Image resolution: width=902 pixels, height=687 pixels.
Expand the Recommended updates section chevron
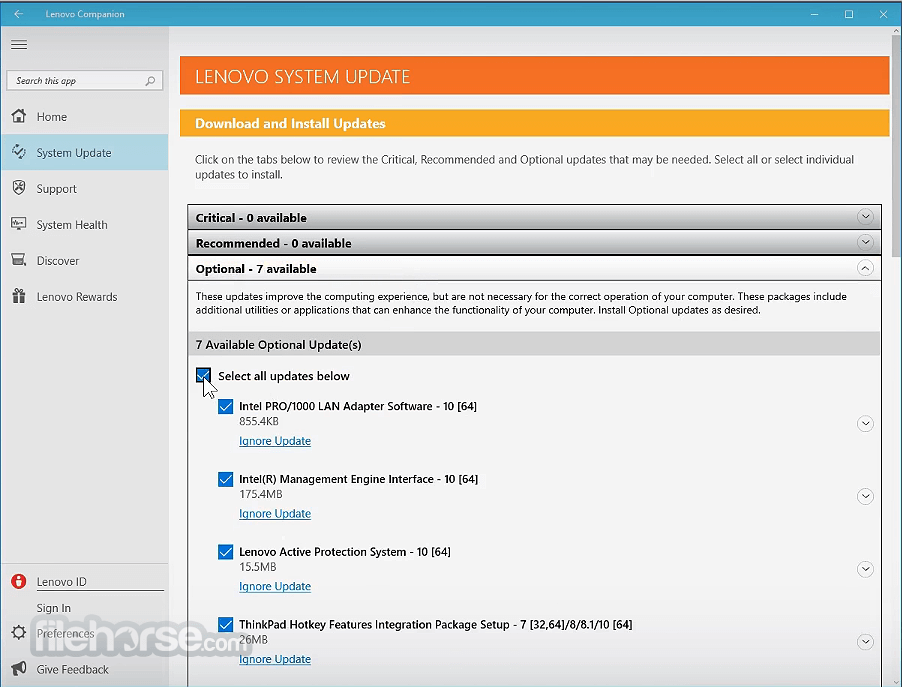(x=865, y=242)
